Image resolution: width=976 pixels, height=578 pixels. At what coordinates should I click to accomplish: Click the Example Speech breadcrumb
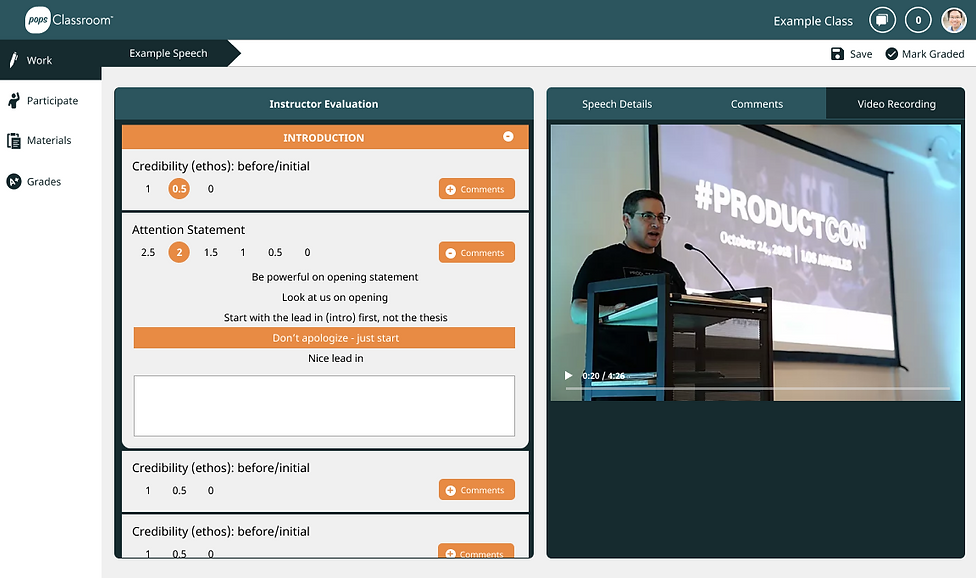click(x=168, y=53)
